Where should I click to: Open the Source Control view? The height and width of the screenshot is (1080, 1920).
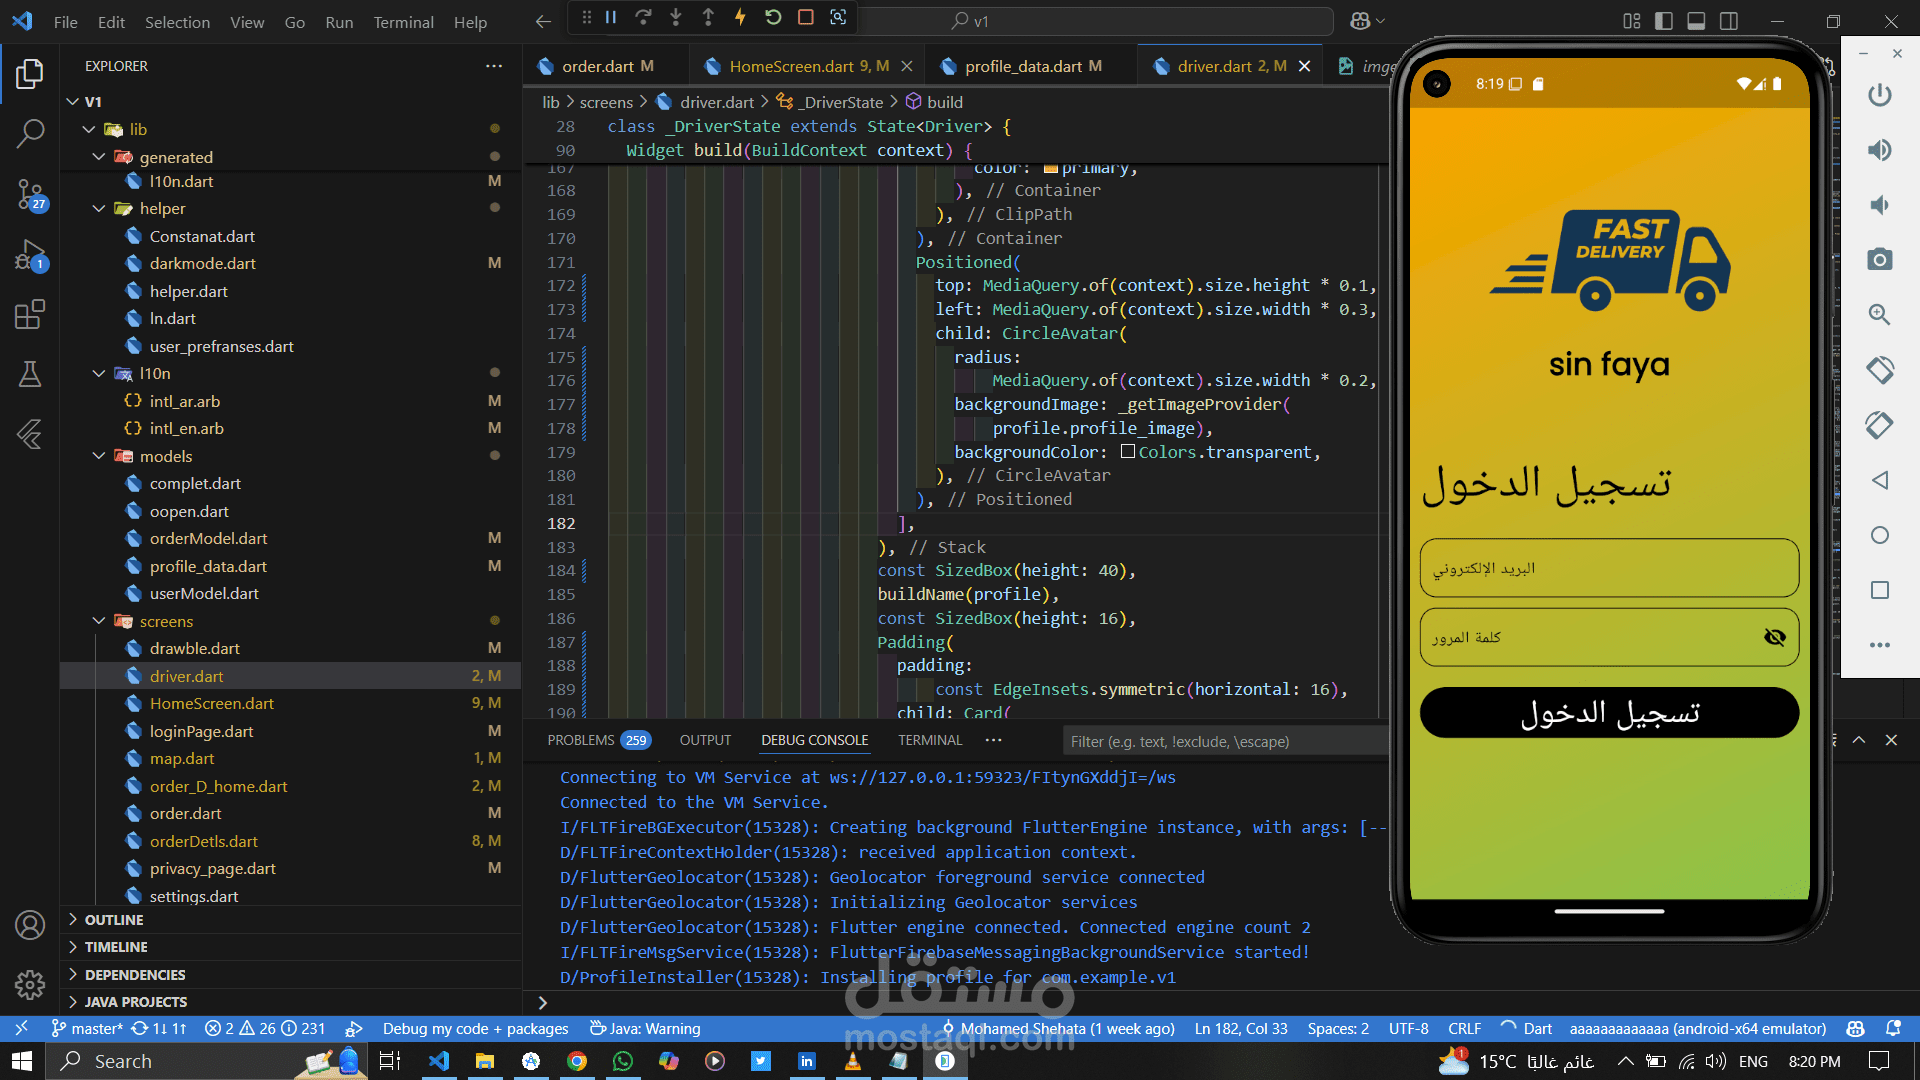[30, 194]
